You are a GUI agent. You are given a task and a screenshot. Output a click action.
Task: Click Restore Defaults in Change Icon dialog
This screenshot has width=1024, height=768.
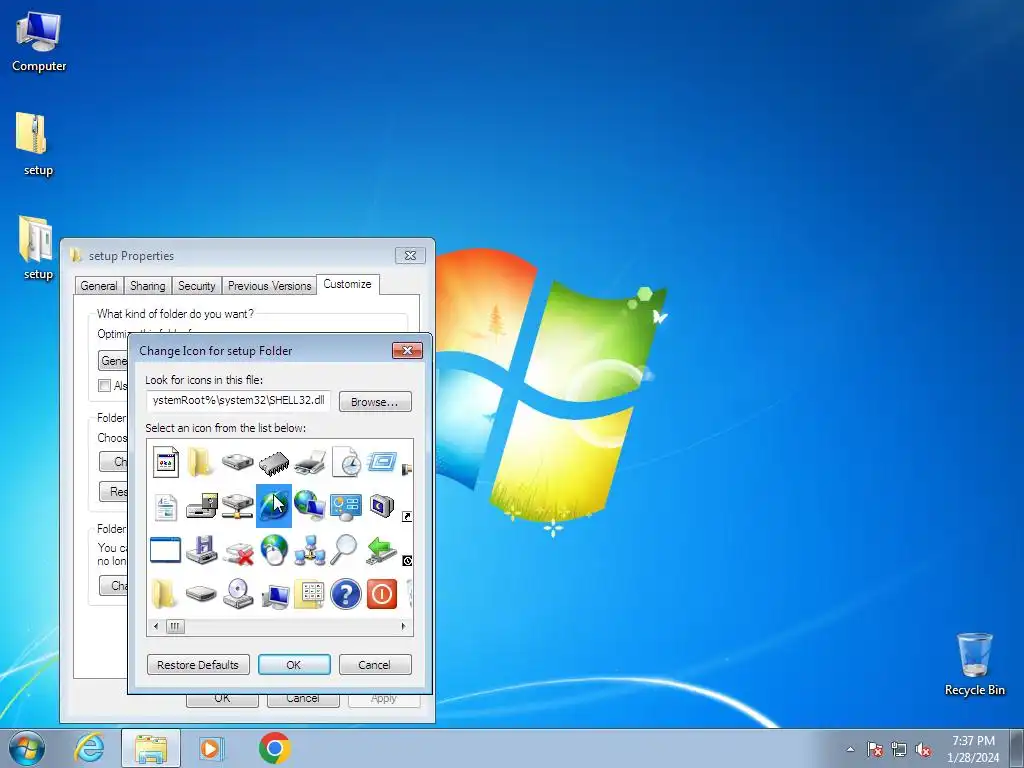click(x=199, y=665)
